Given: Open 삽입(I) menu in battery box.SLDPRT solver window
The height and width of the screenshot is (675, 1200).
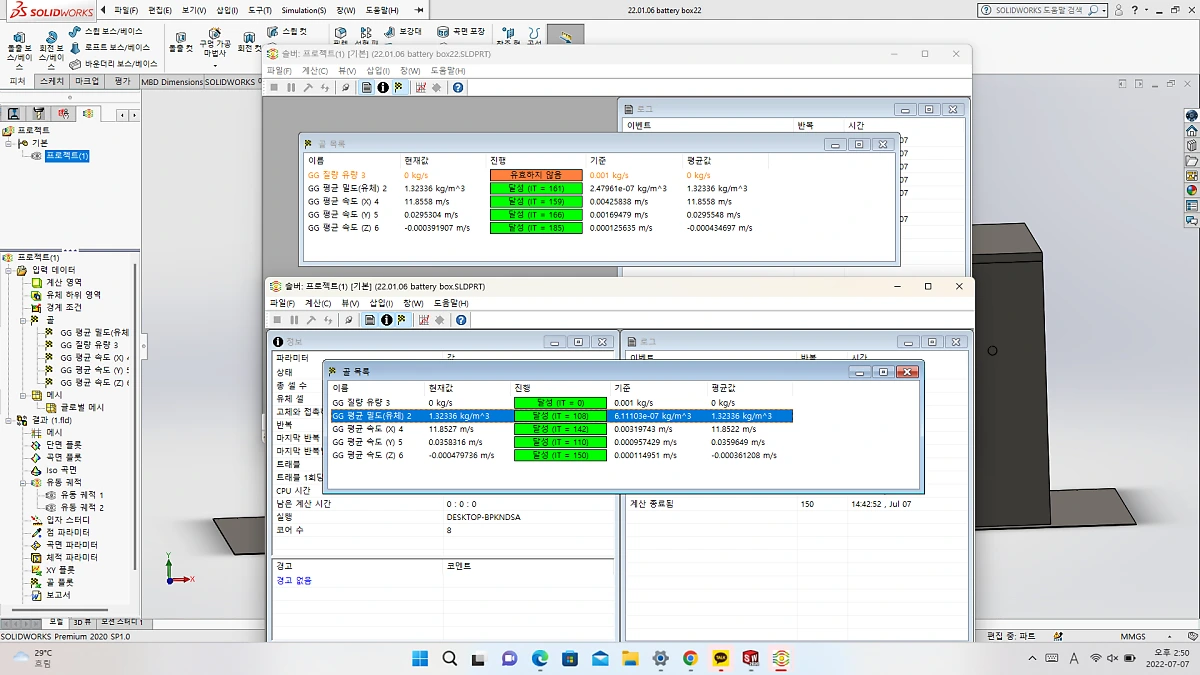Looking at the screenshot, I should (x=382, y=303).
